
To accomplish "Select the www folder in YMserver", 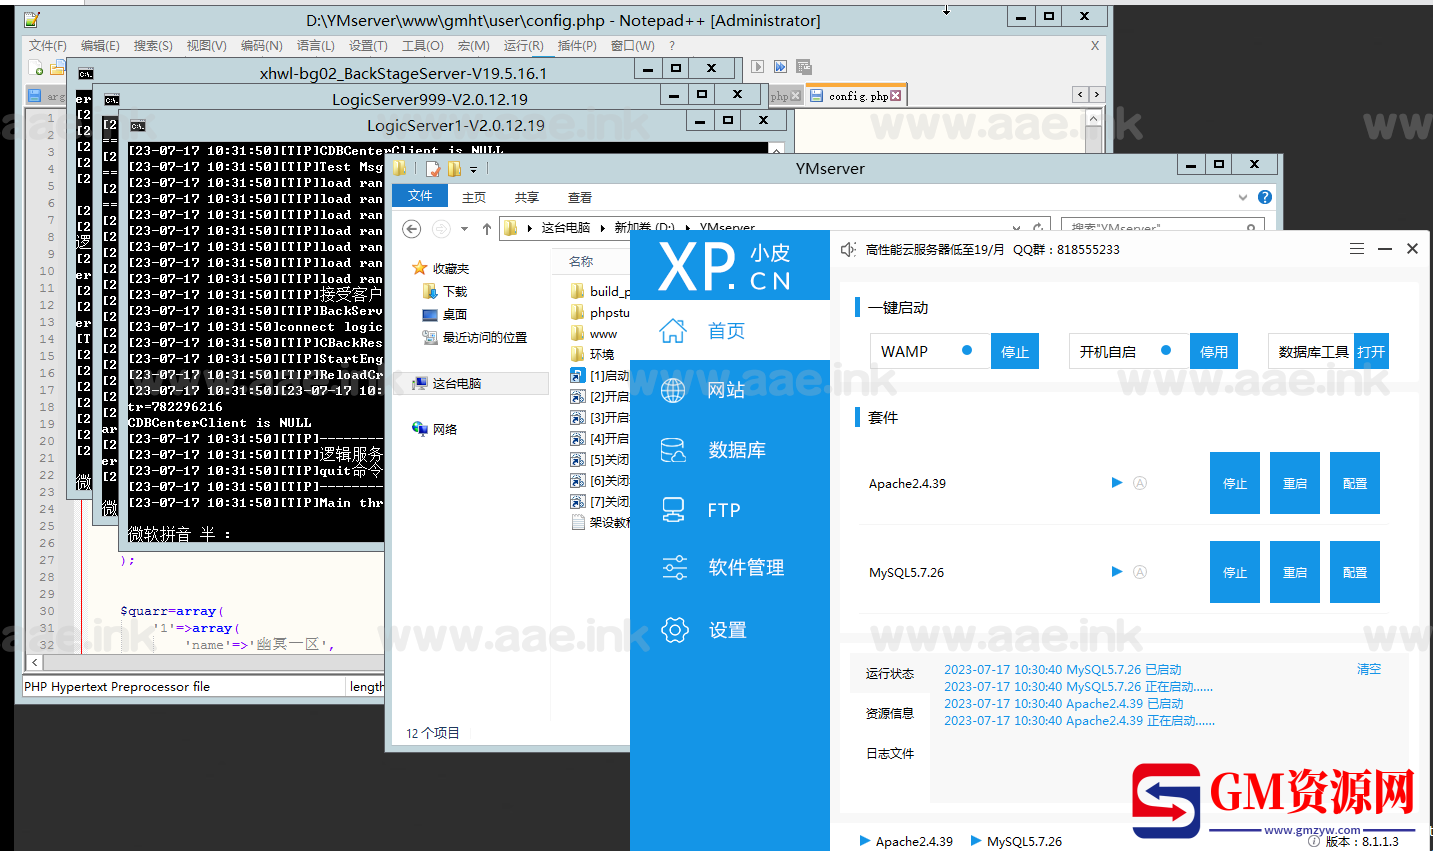I will [603, 334].
